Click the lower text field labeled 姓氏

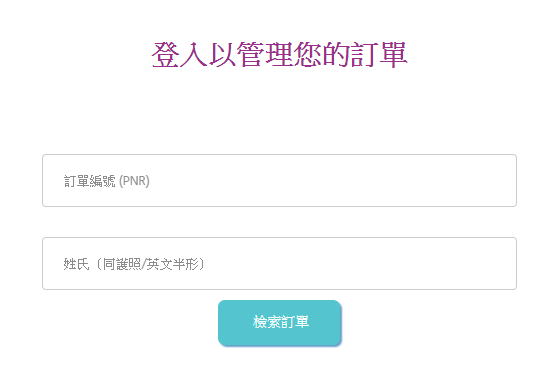[279, 263]
